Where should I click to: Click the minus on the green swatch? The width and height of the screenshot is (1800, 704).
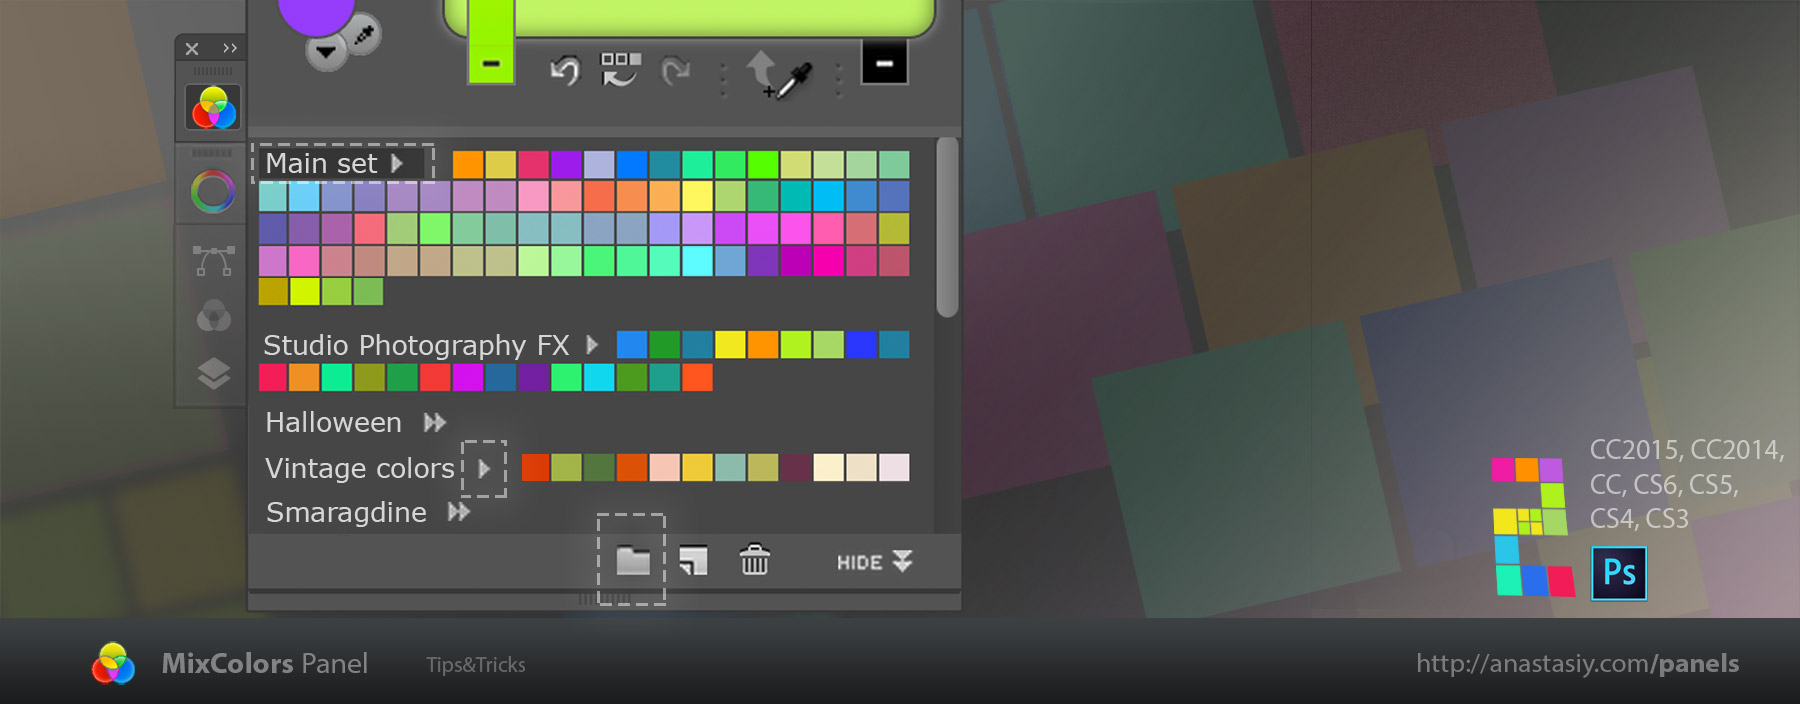click(x=491, y=63)
